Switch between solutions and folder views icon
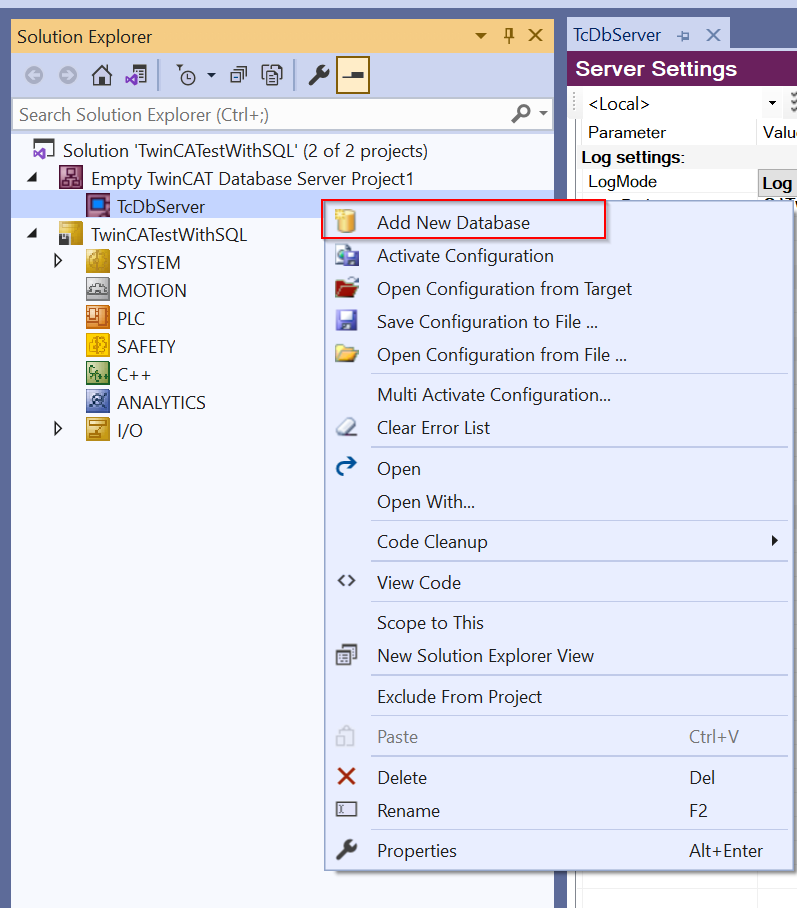Viewport: 797px width, 908px height. tap(136, 75)
